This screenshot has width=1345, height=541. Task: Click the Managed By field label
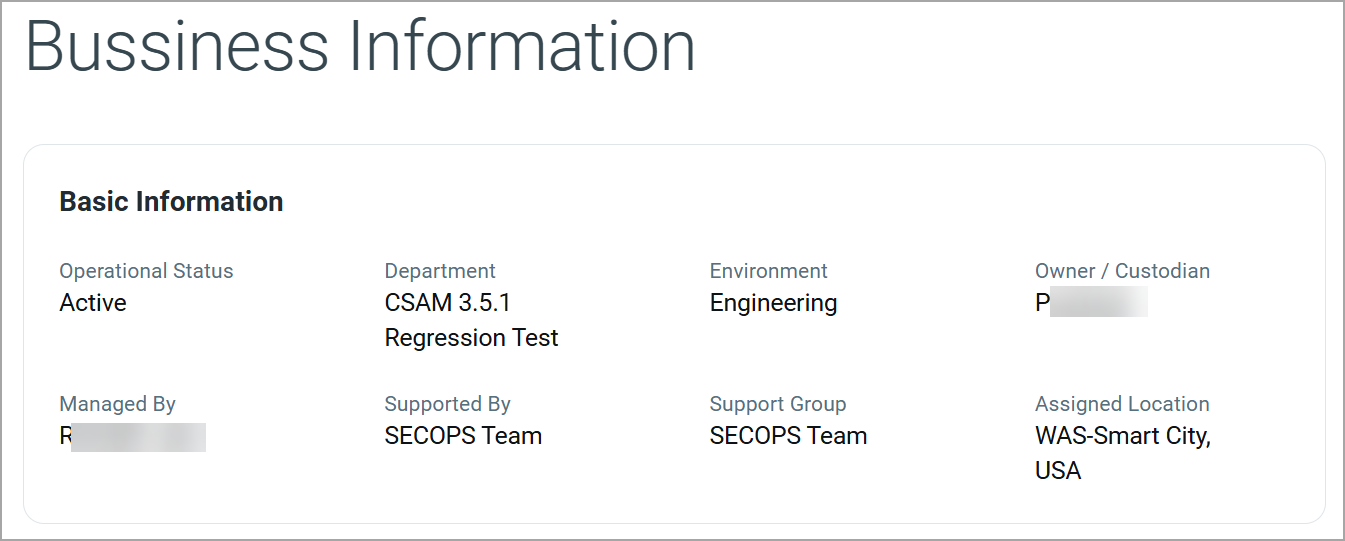(117, 404)
